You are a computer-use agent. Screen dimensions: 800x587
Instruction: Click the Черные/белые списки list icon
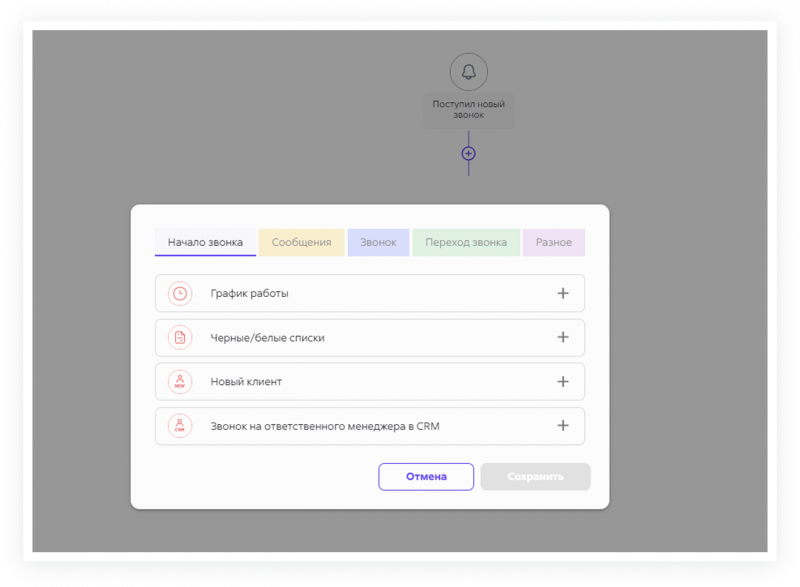click(179, 338)
